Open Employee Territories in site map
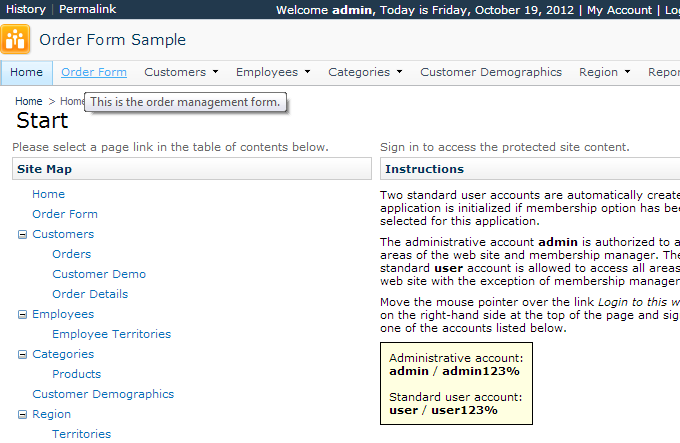Screen dimensions: 680x443 point(111,334)
